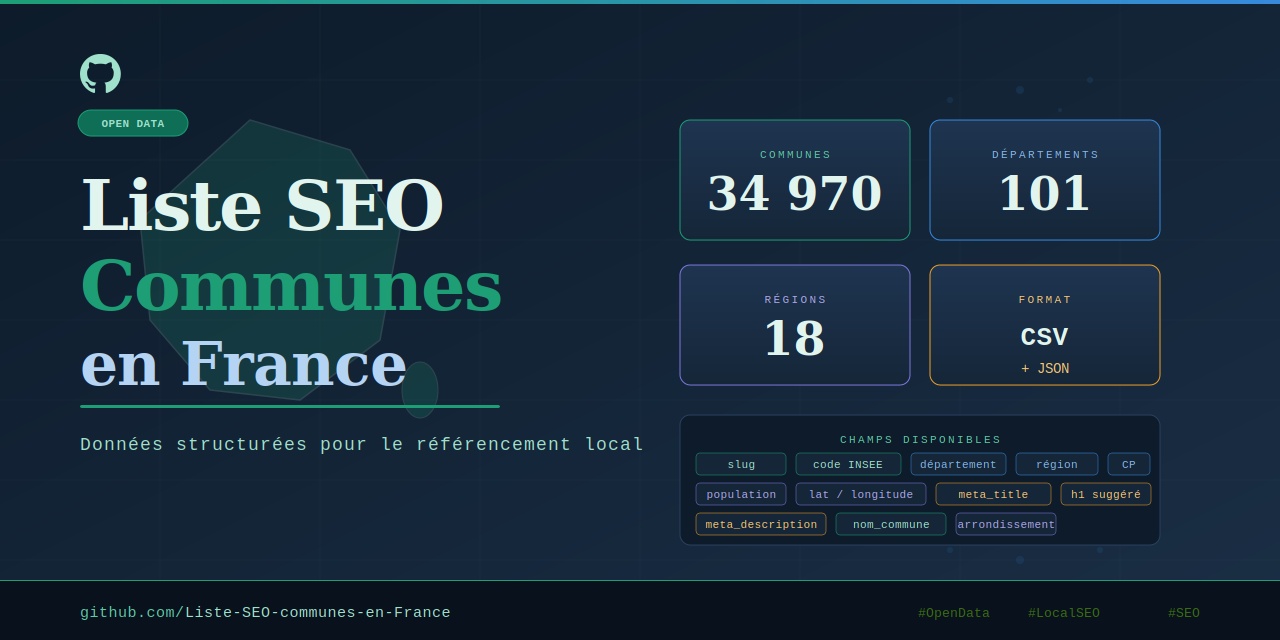Click the Format CSV + JSON card
Viewport: 1280px width, 640px height.
tap(1045, 325)
